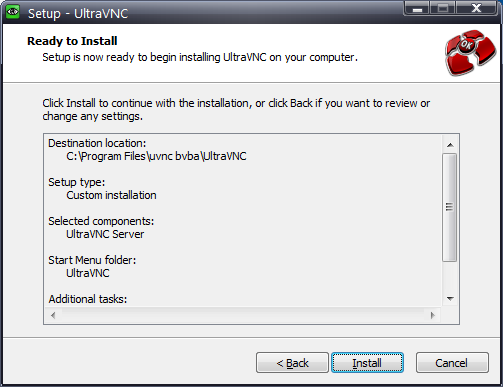Screen dimensions: 503x387
Task: Click the horizontal scrollbar left arrow
Action: pyautogui.click(x=53, y=315)
